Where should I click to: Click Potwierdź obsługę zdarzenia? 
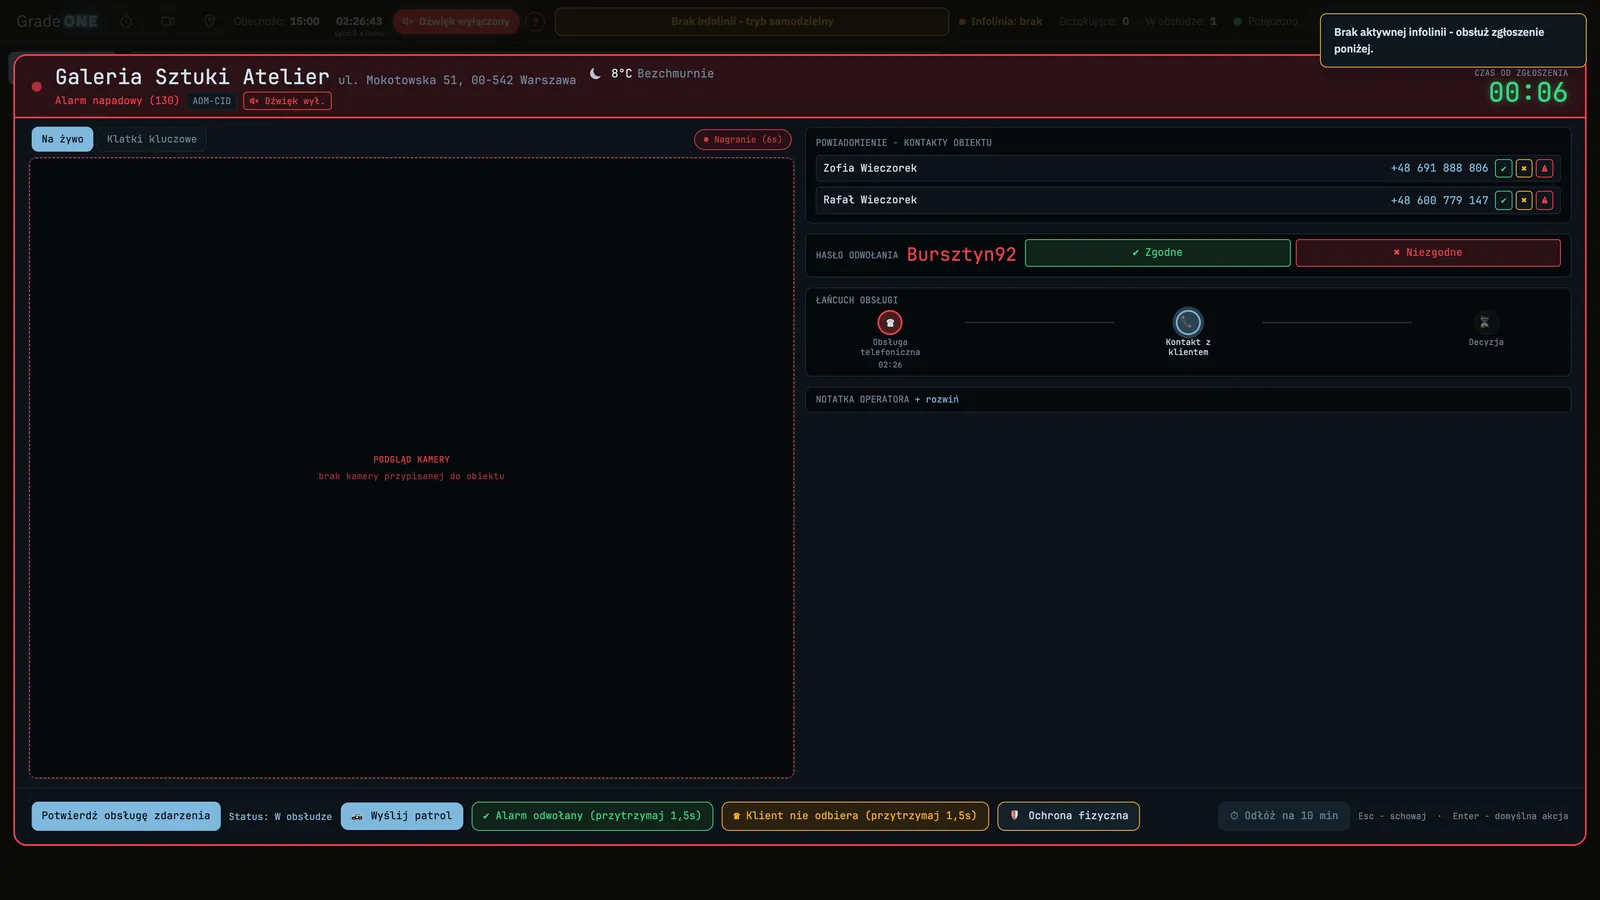(x=126, y=816)
